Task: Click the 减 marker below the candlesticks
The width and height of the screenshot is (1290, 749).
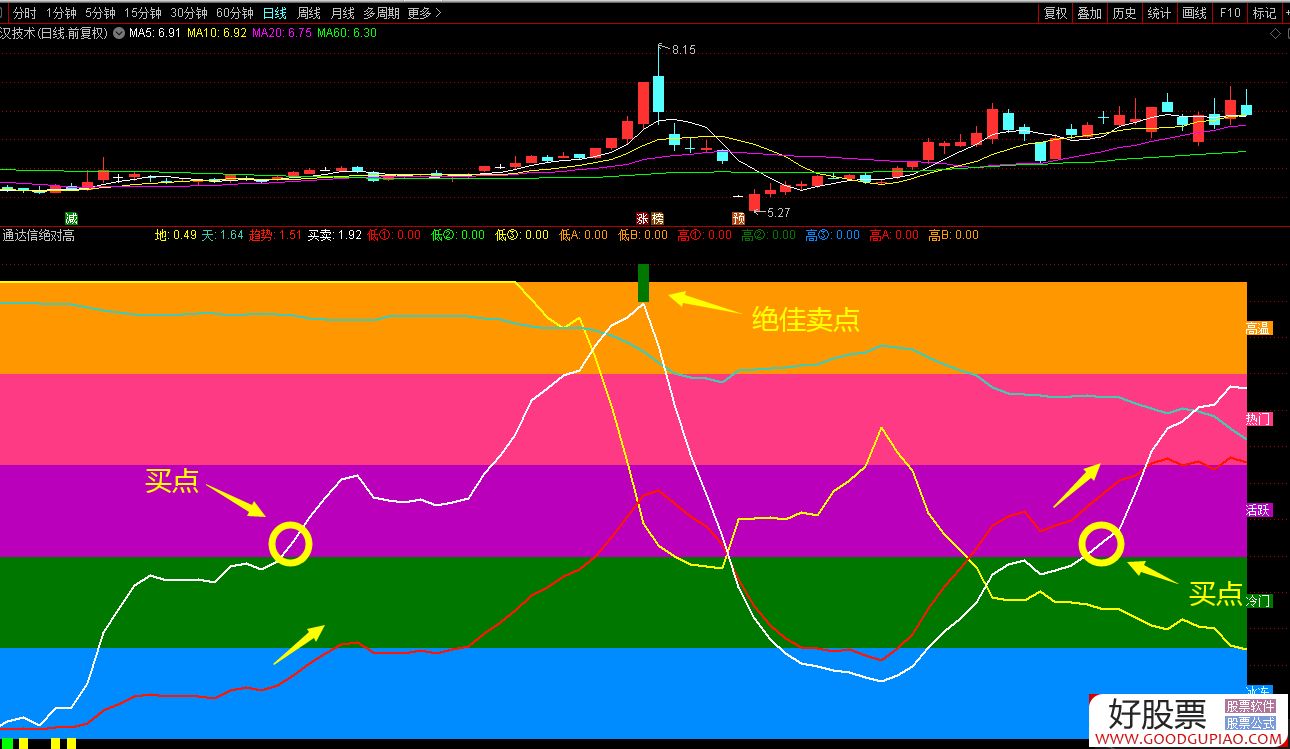Action: point(71,218)
